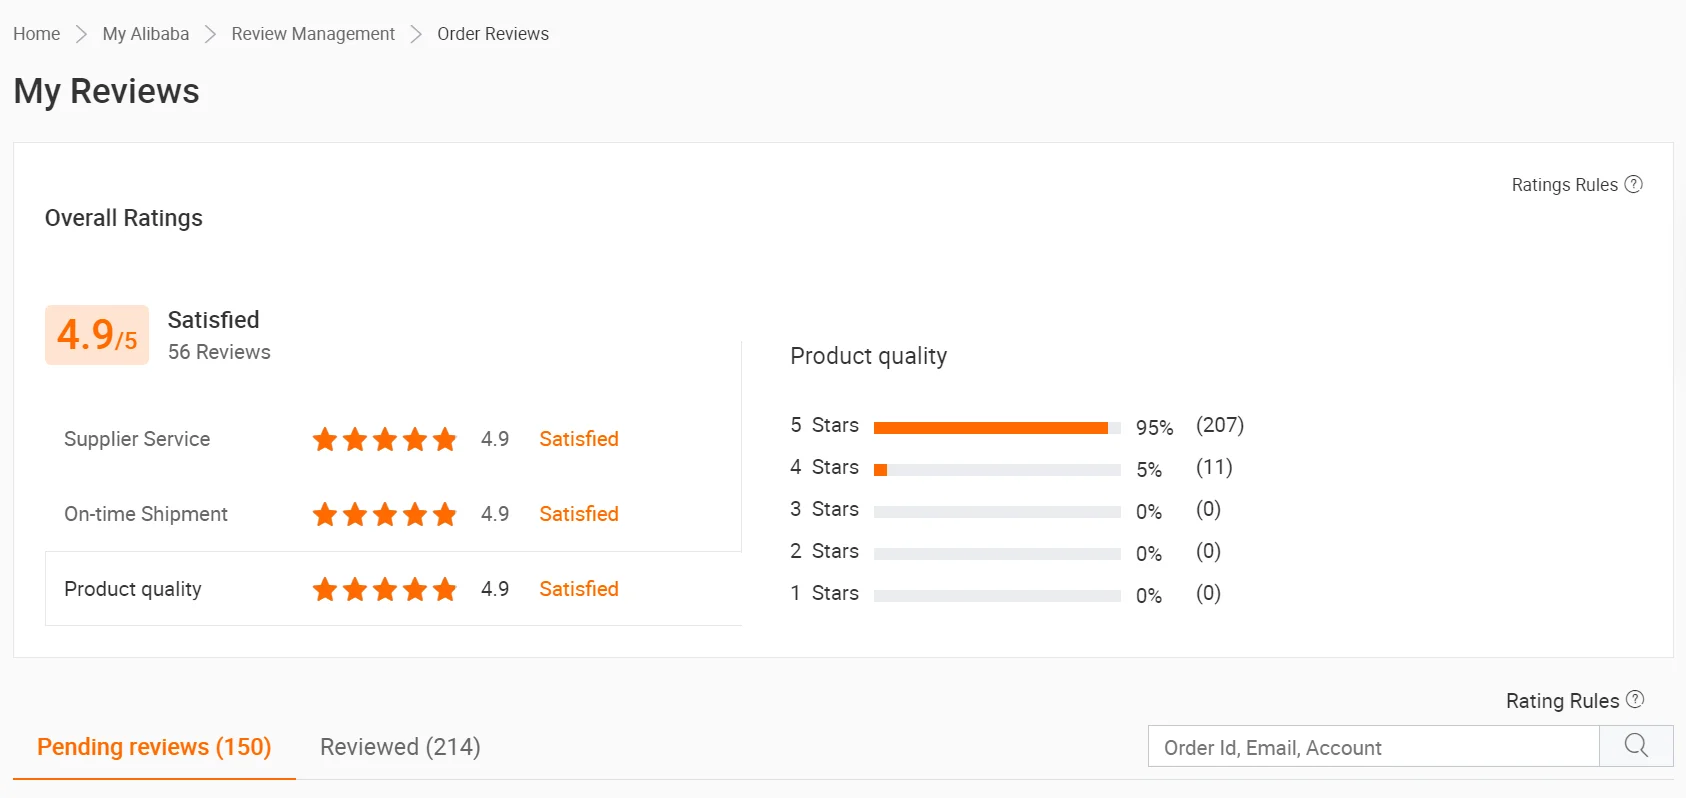Image resolution: width=1686 pixels, height=798 pixels.
Task: Click the On-time Shipment star rating
Action: pyautogui.click(x=384, y=514)
